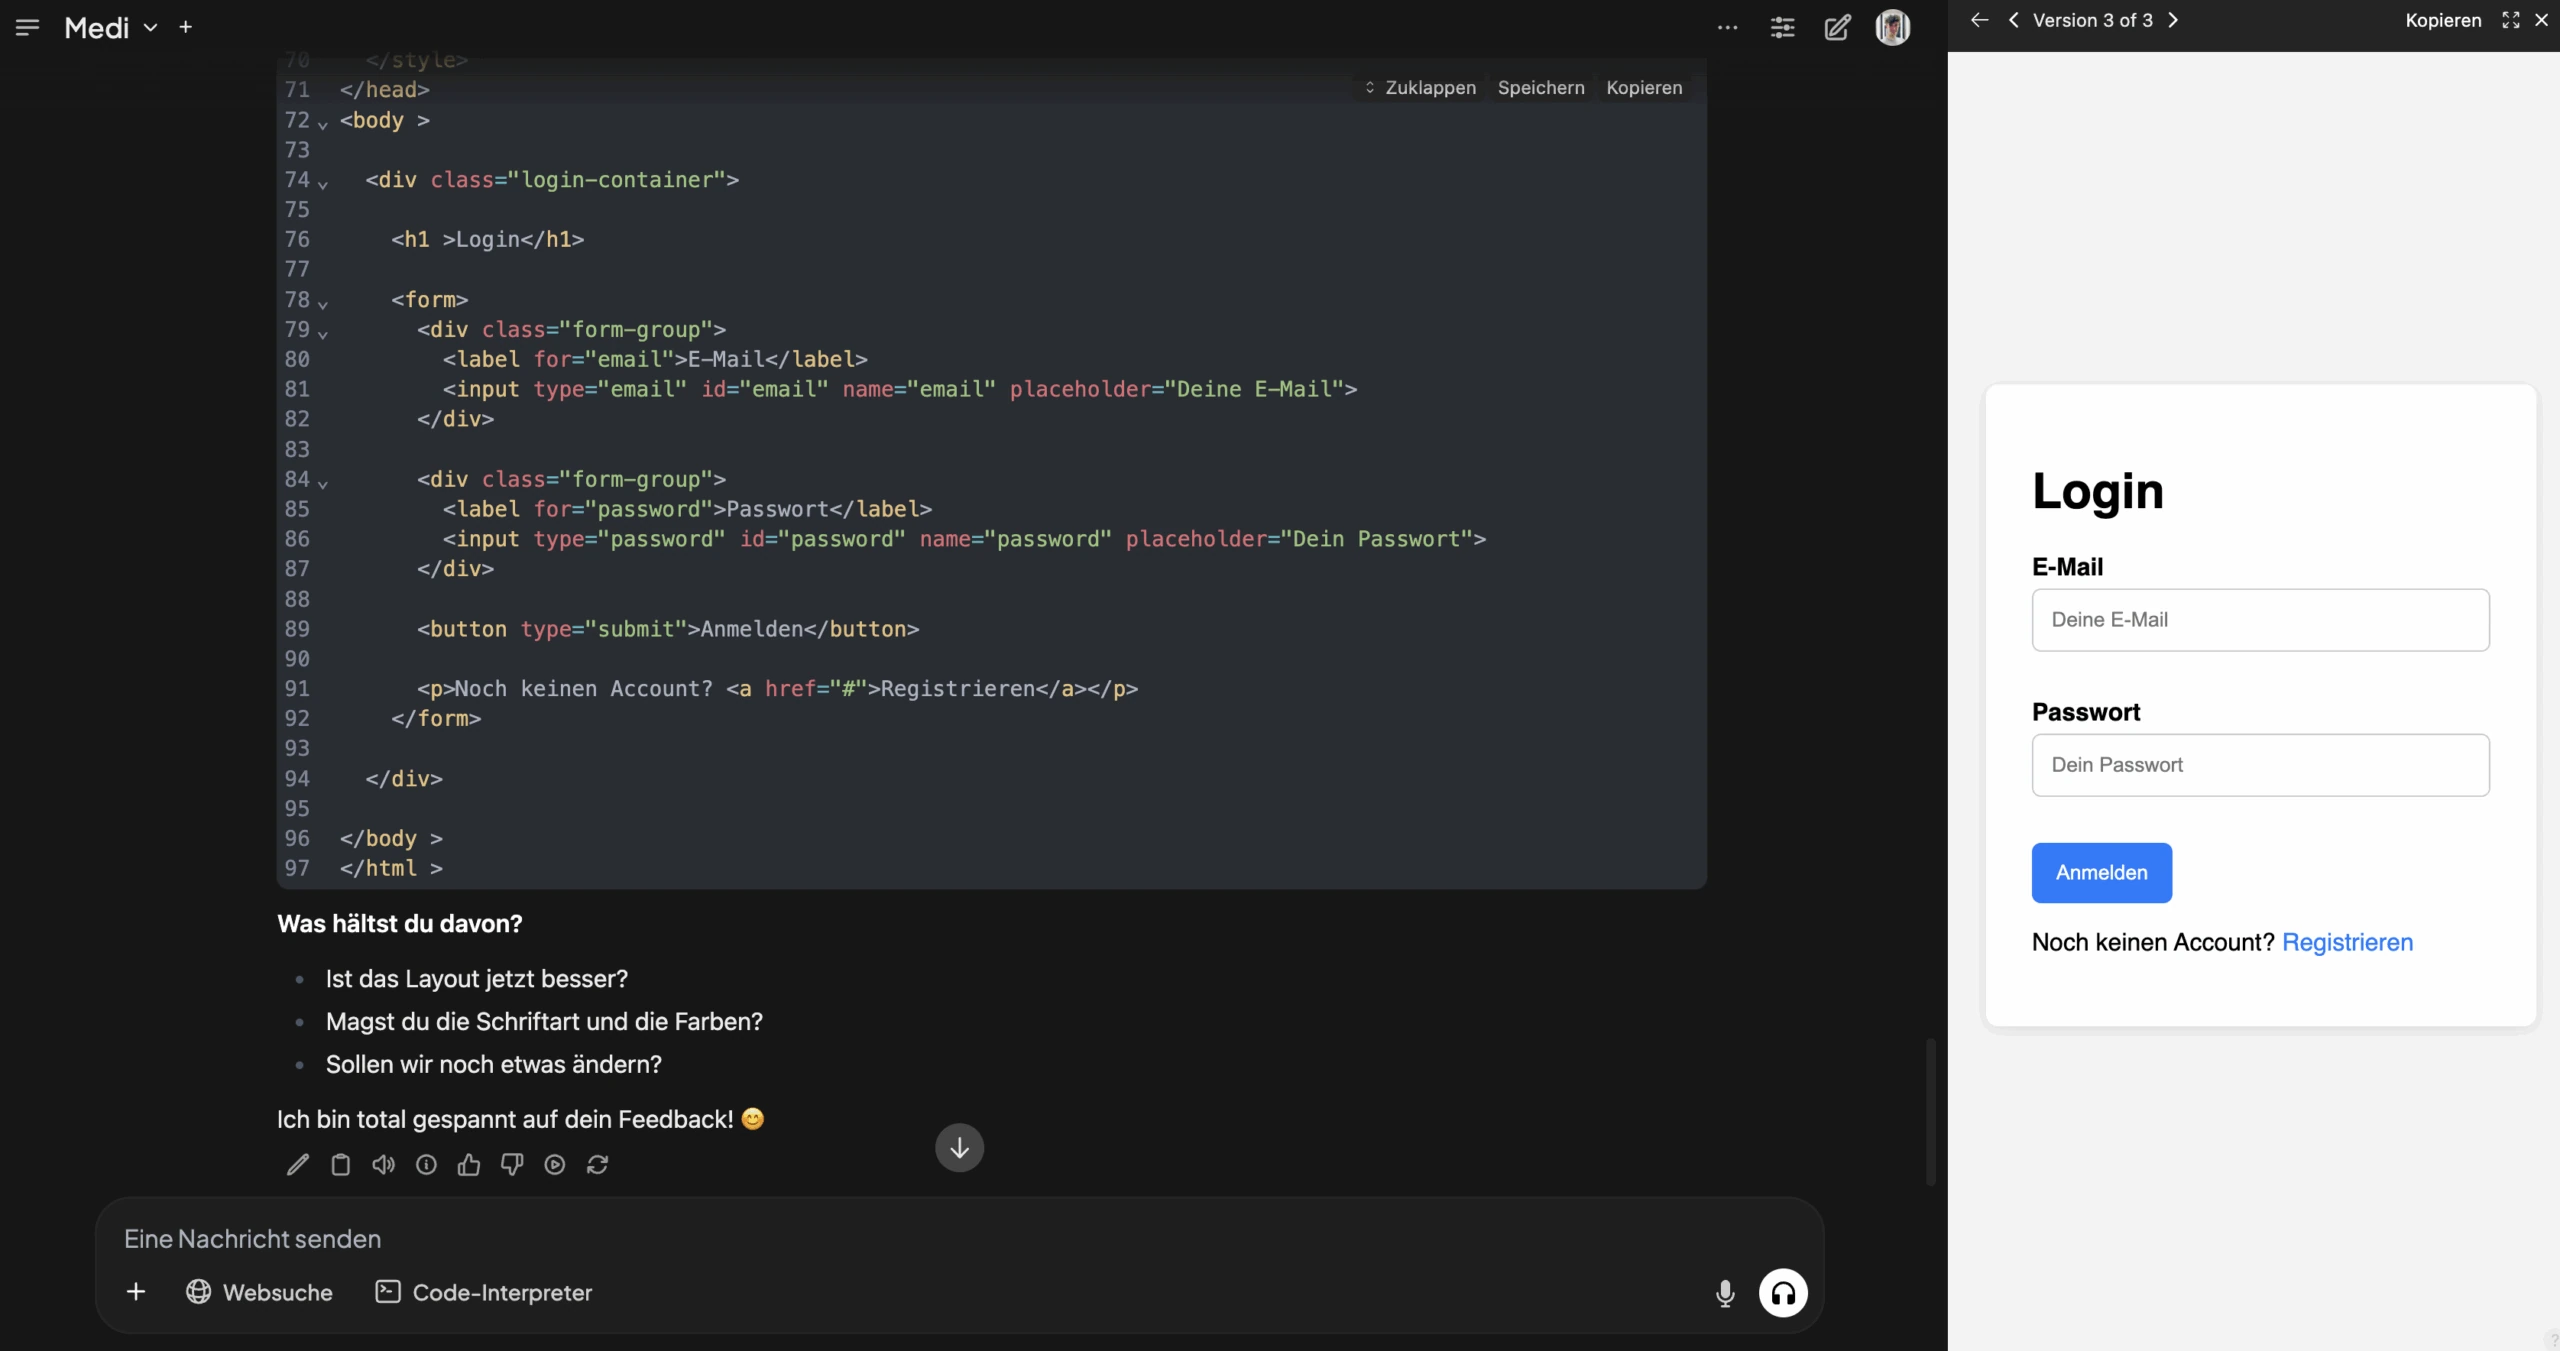2560x1351 pixels.
Task: Go to next artifact version
Action: click(2172, 20)
